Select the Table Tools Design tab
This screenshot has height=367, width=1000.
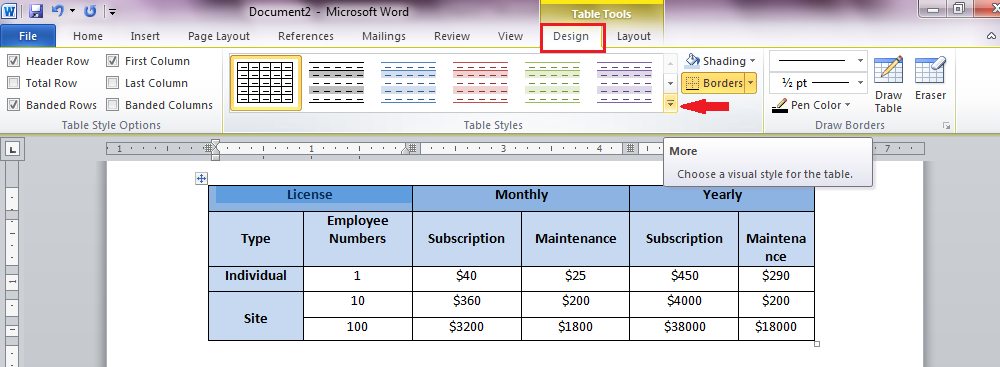click(571, 36)
